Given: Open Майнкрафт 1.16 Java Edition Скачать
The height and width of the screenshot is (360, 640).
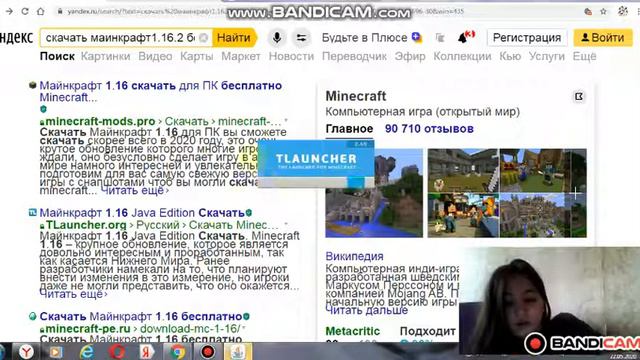Looking at the screenshot, I should click(142, 213).
